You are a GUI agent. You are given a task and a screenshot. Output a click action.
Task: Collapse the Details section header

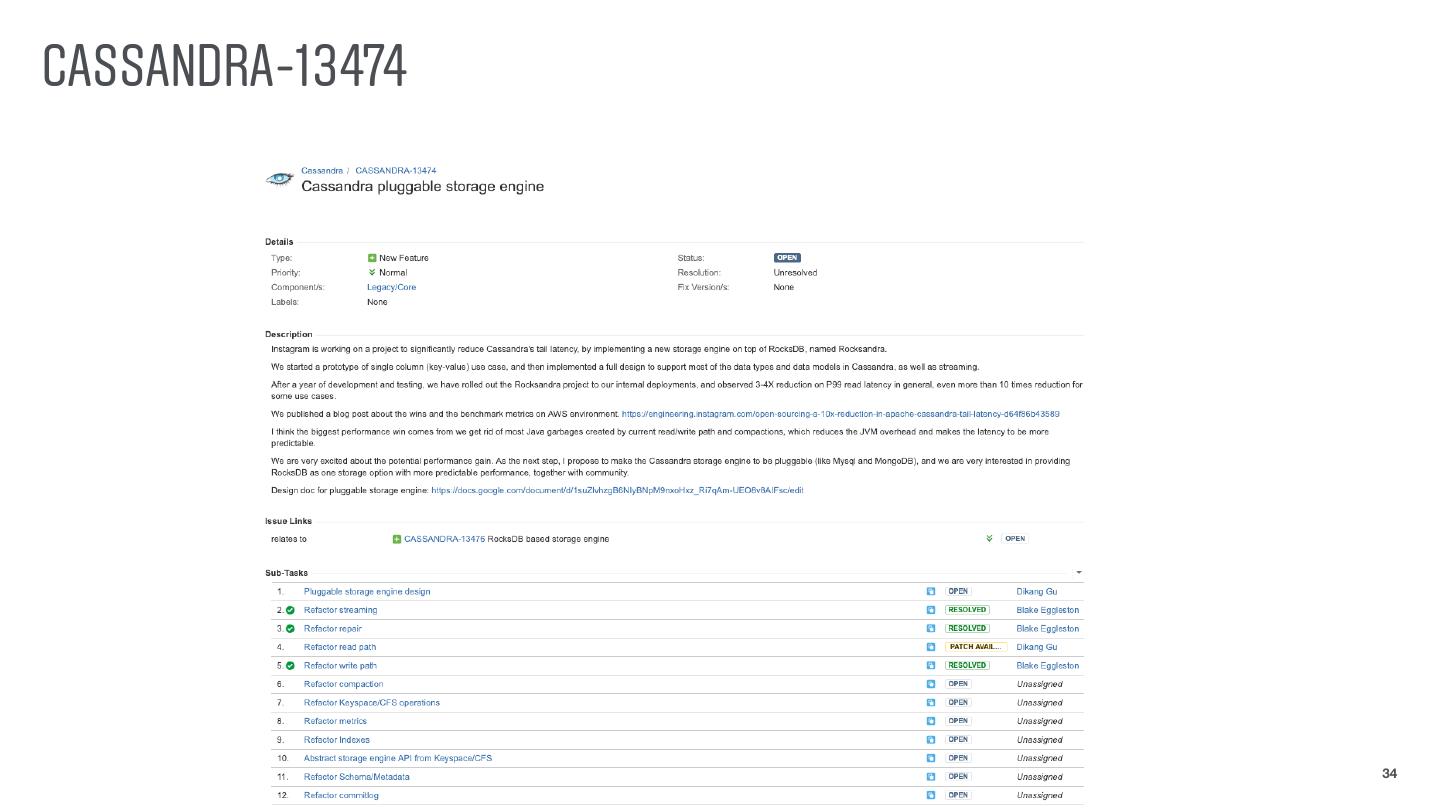click(279, 242)
